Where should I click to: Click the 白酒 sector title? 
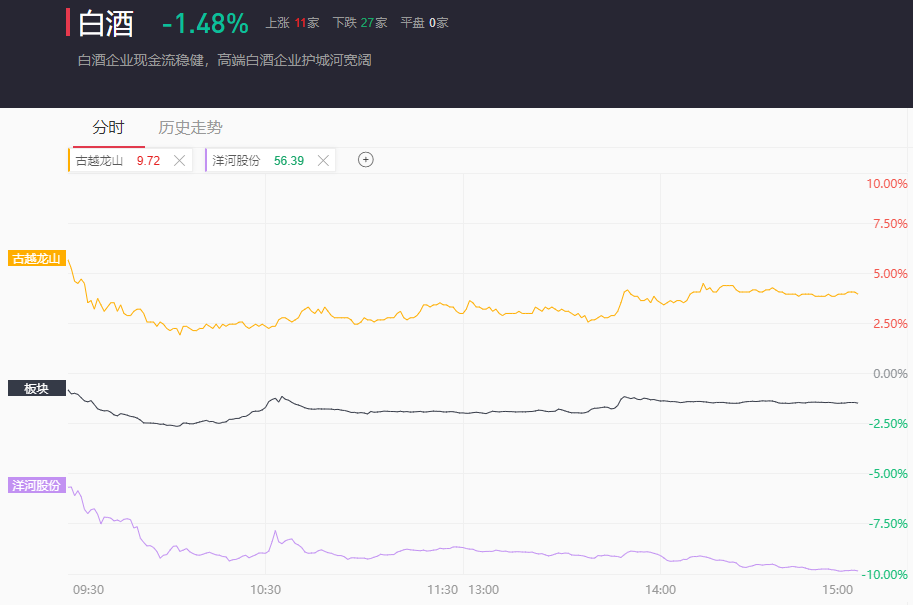[106, 23]
